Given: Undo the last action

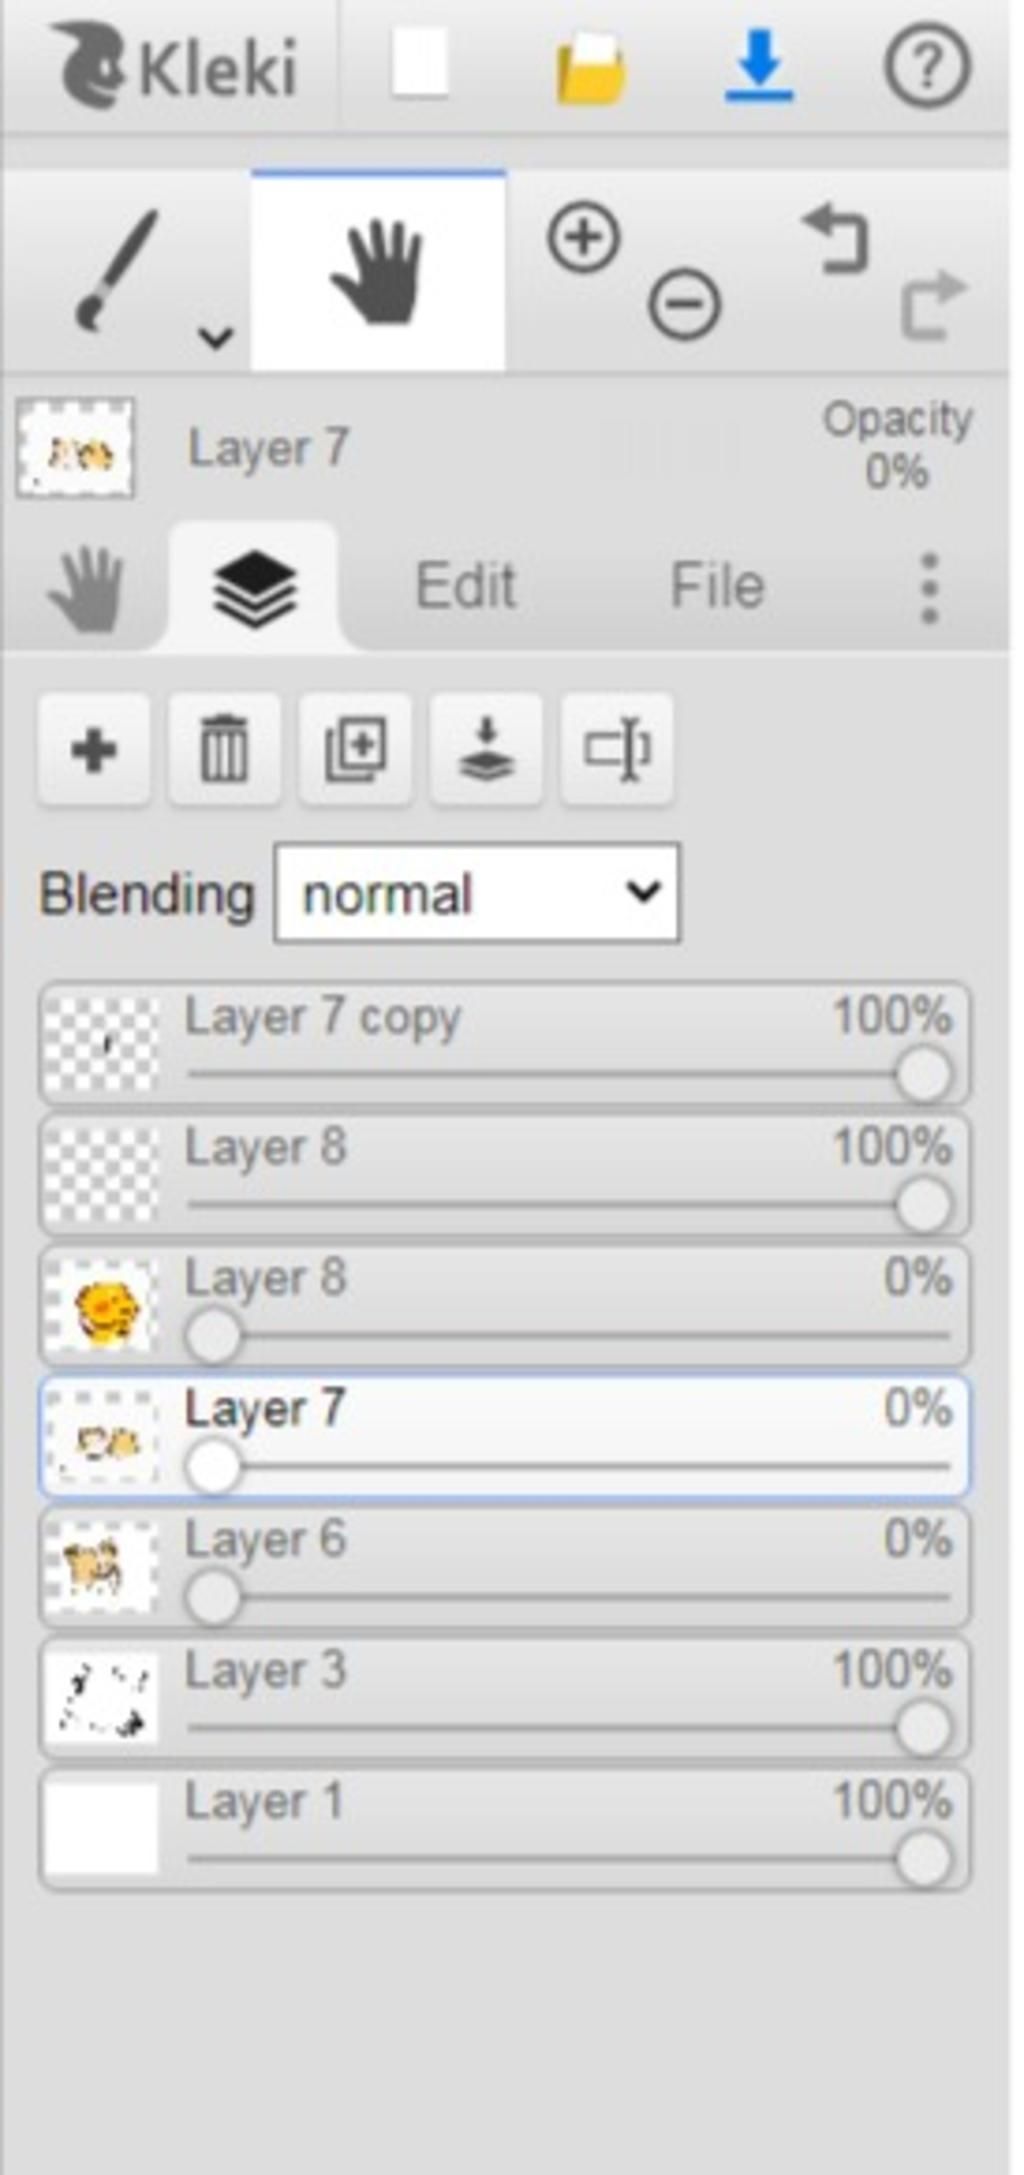Looking at the screenshot, I should [836, 238].
